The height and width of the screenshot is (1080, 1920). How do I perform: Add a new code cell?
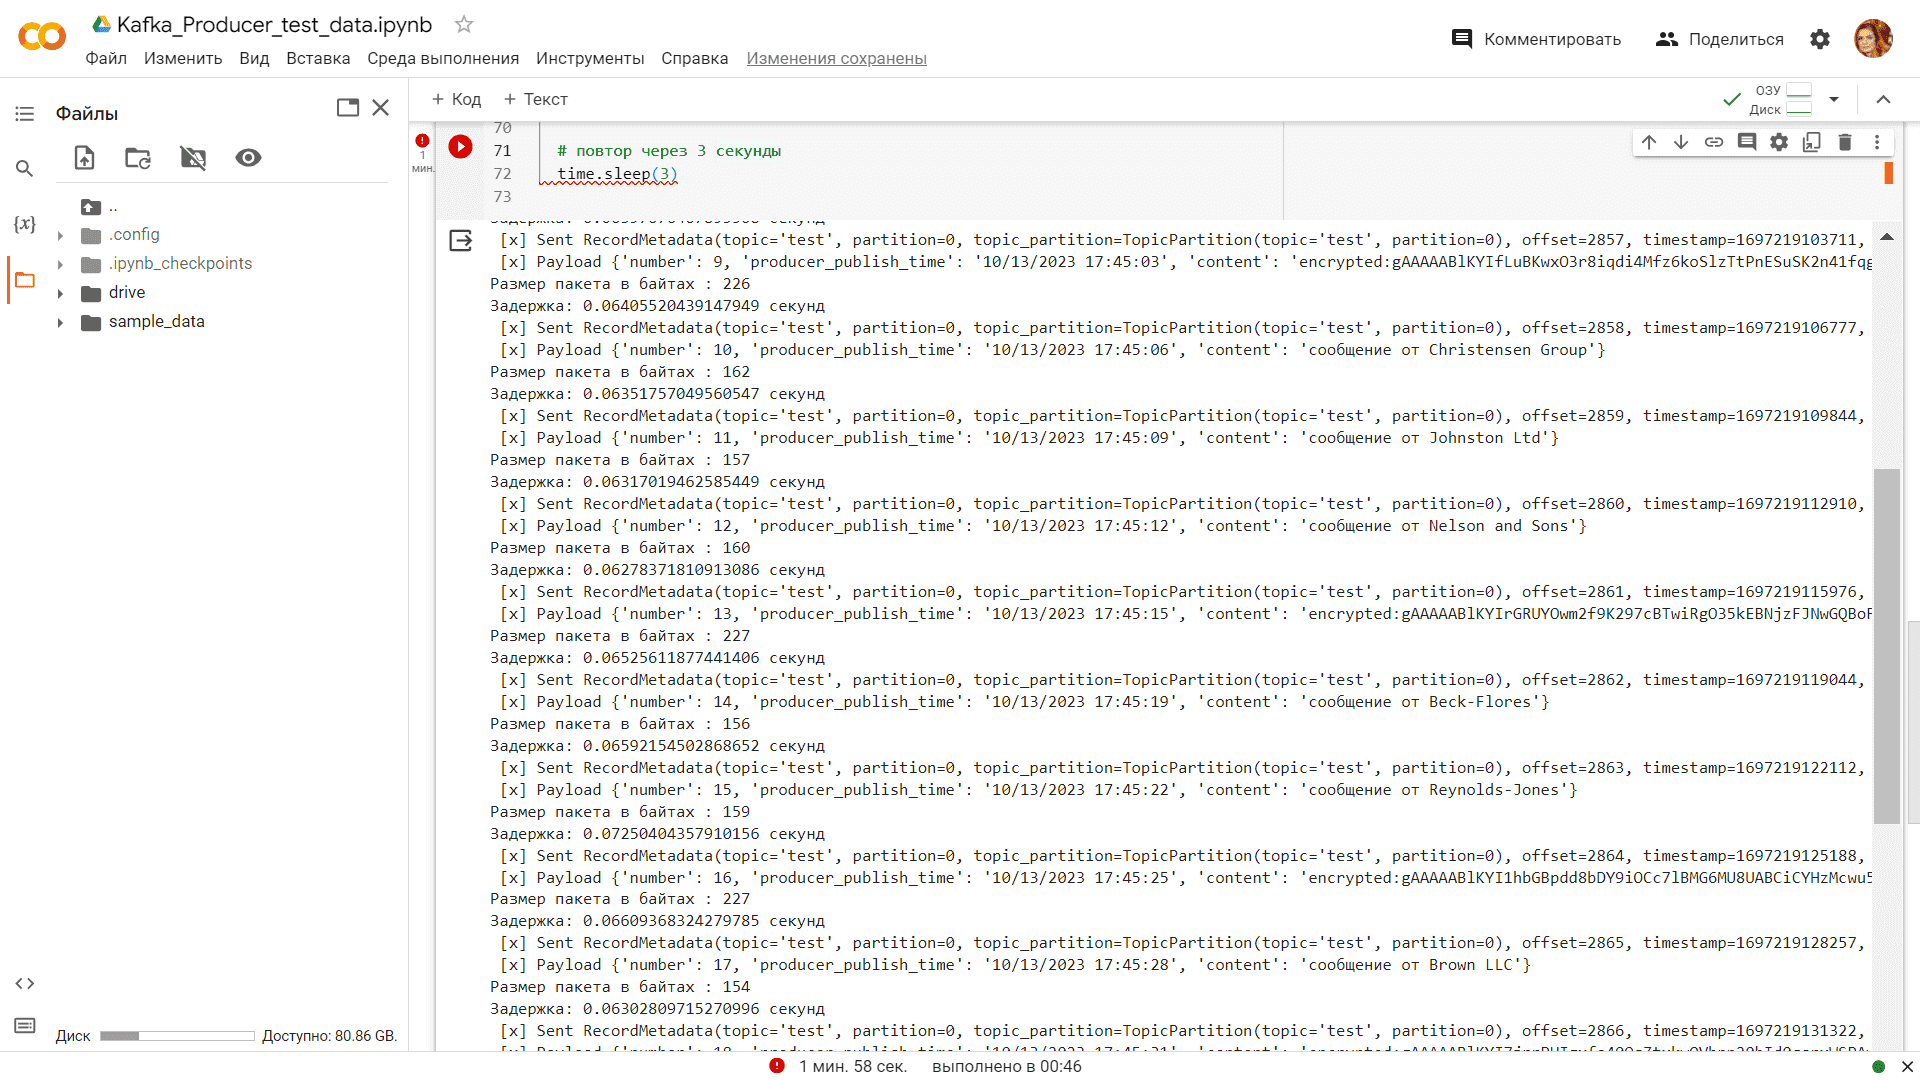tap(456, 99)
